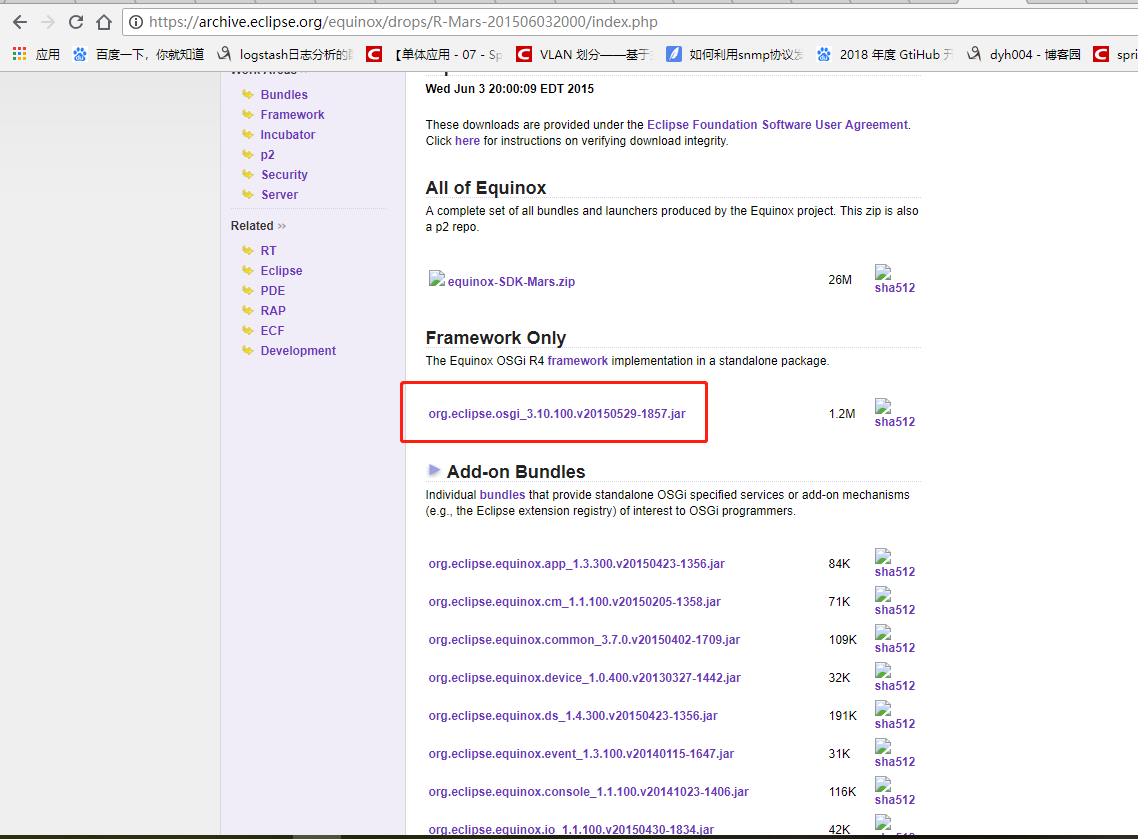
Task: Open the RT related link
Action: pyautogui.click(x=269, y=250)
